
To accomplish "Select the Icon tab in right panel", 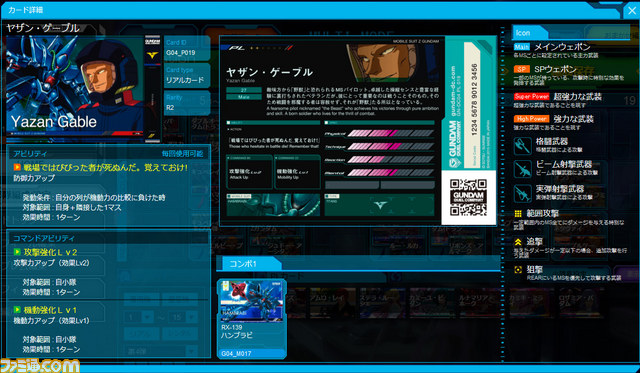I will [529, 33].
